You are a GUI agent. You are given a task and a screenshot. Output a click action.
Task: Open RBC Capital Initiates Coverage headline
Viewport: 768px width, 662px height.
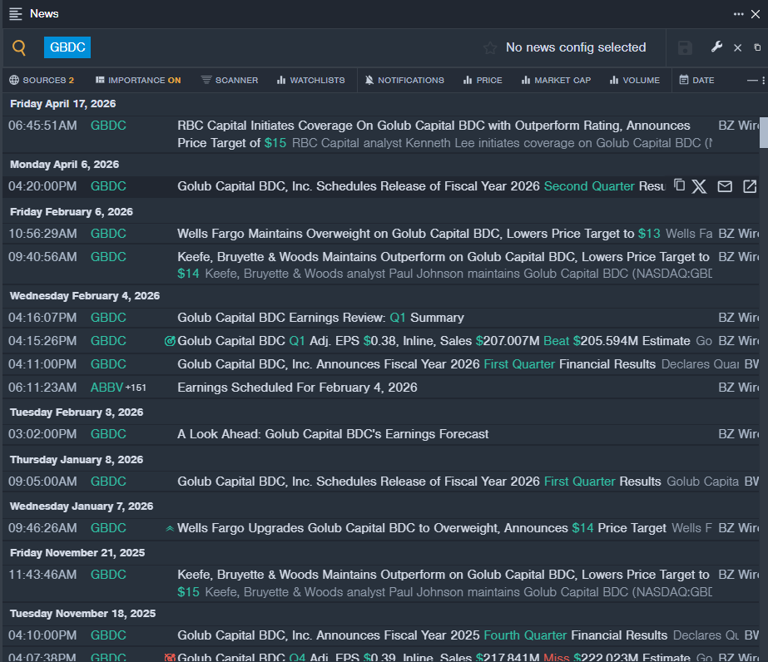tap(433, 126)
